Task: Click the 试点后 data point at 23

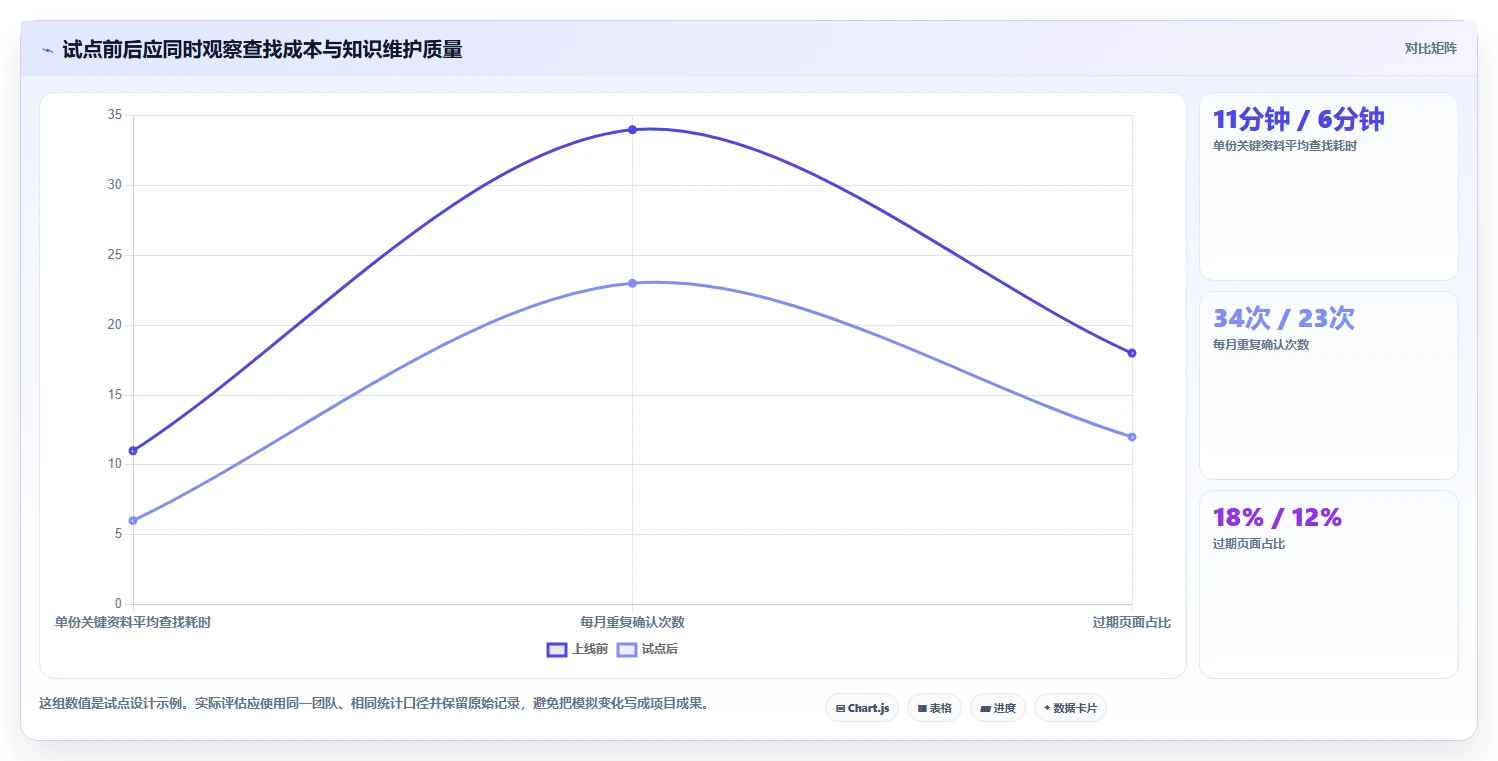Action: (632, 283)
